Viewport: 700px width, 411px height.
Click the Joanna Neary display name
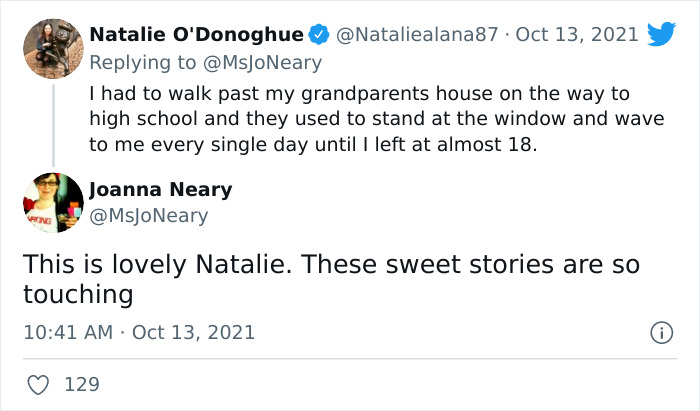coord(160,190)
